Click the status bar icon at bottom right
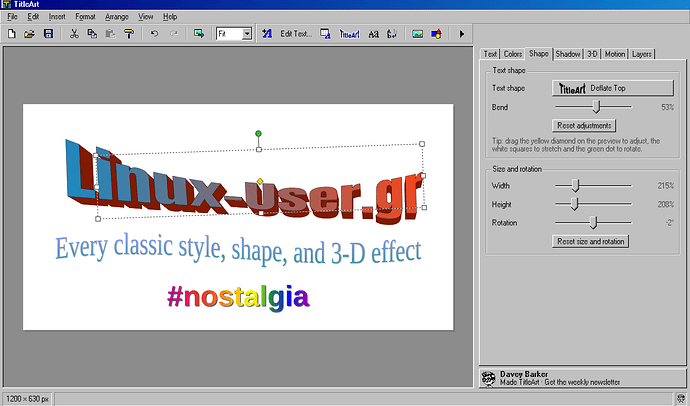The width and height of the screenshot is (690, 406). 681,399
